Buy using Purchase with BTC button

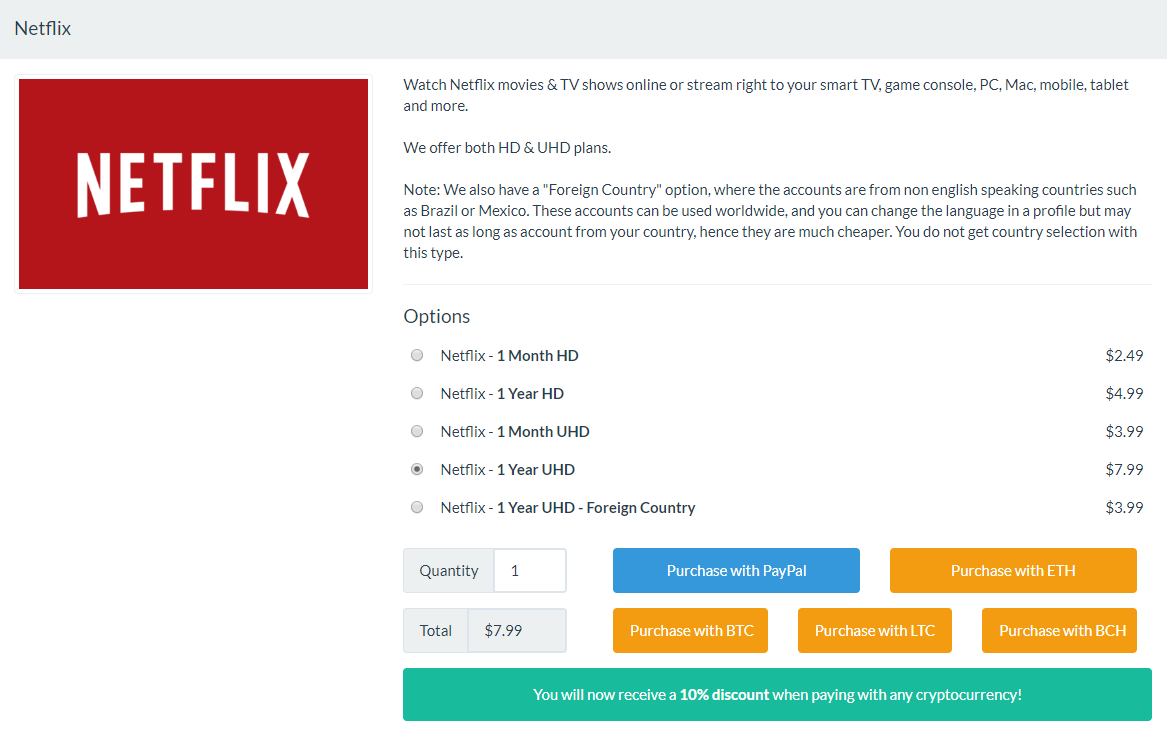click(x=690, y=631)
